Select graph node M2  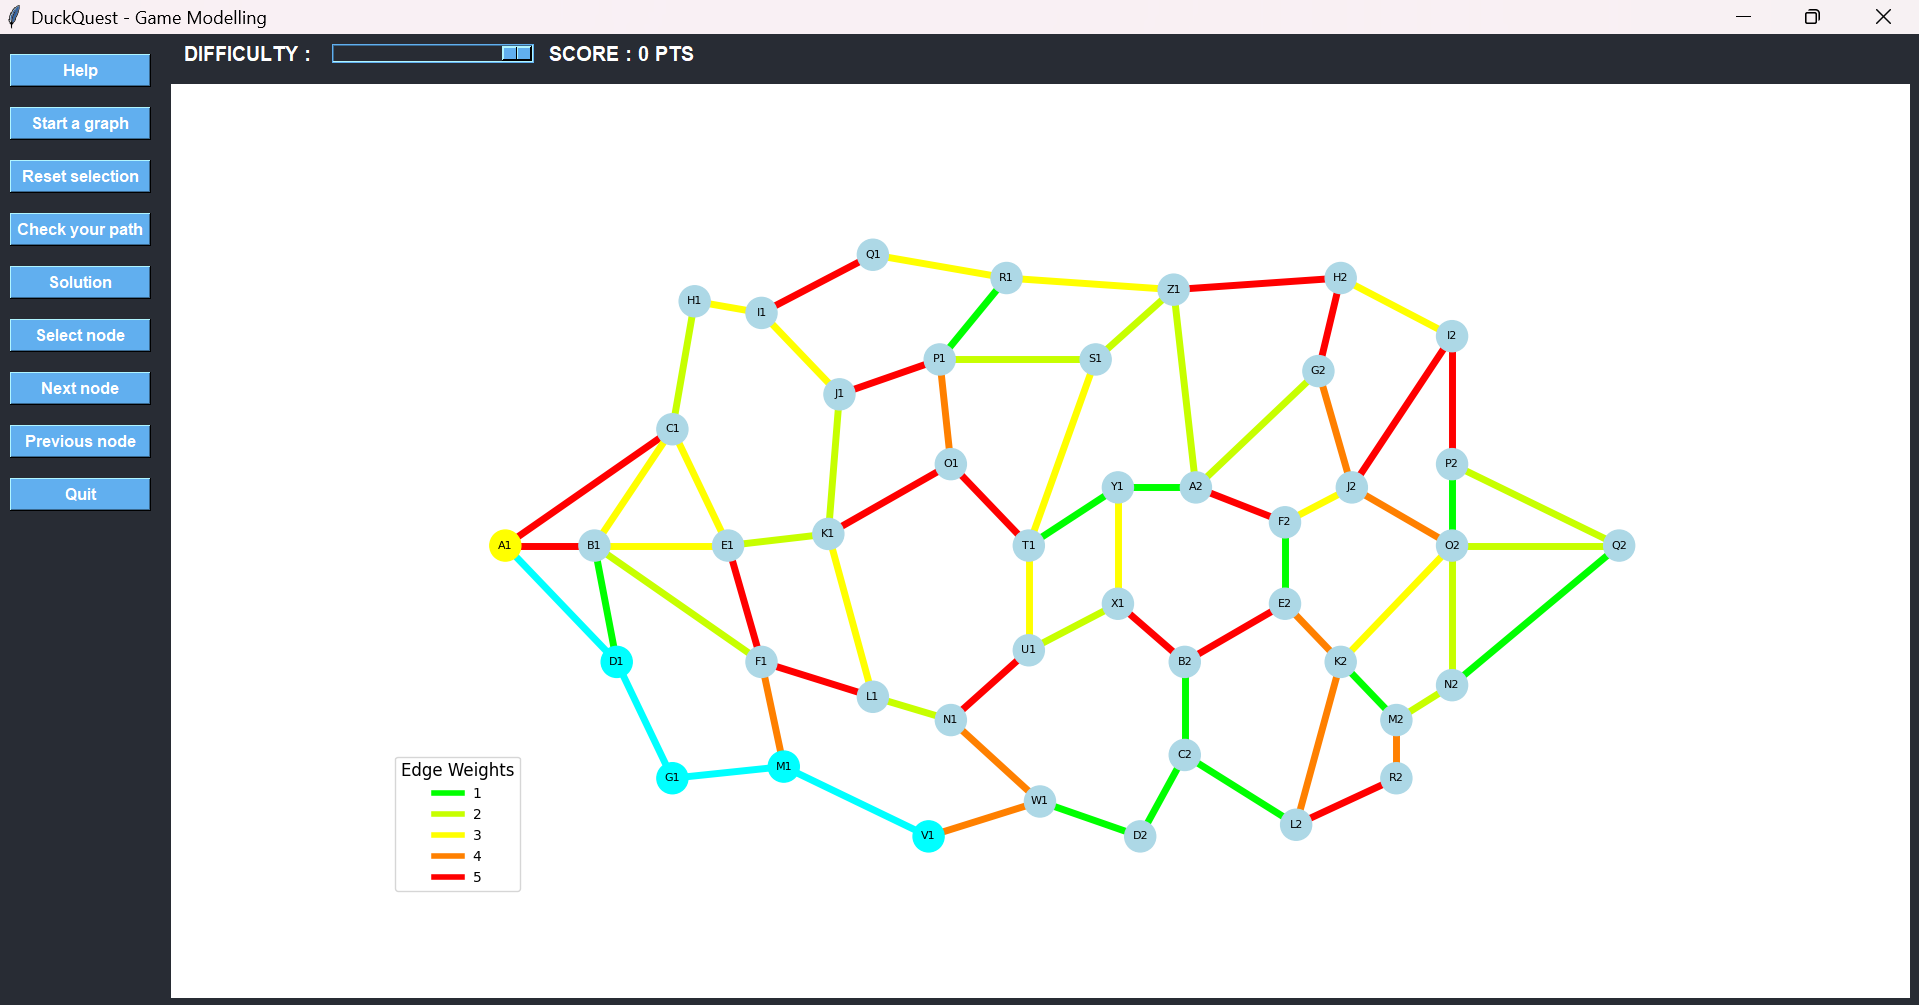pos(1396,719)
